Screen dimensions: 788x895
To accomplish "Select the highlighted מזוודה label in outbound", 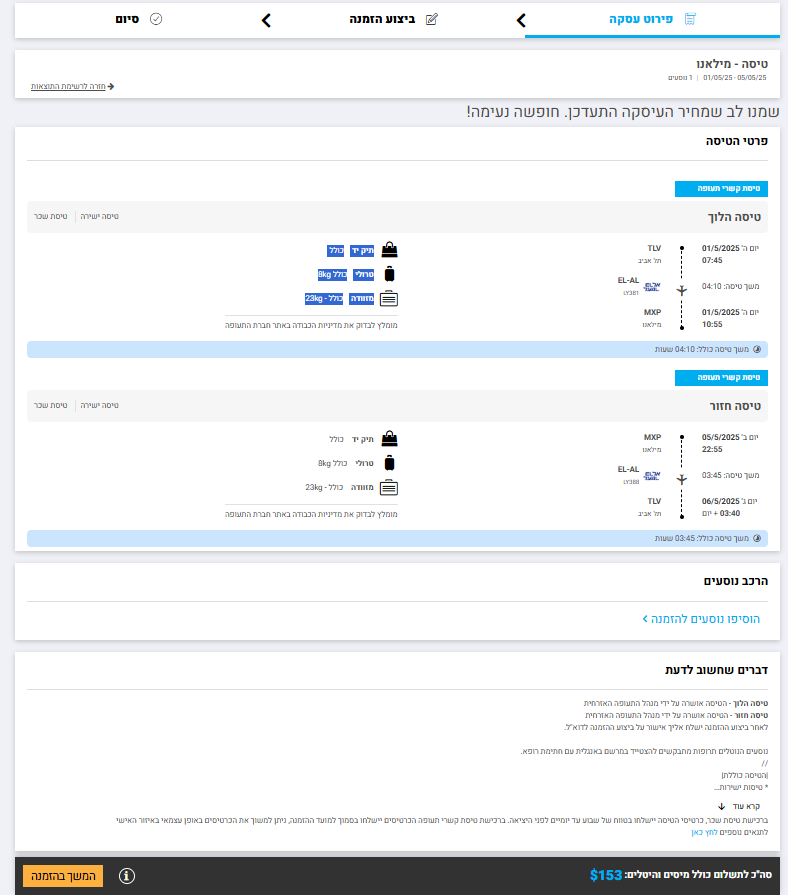I will click(x=361, y=299).
